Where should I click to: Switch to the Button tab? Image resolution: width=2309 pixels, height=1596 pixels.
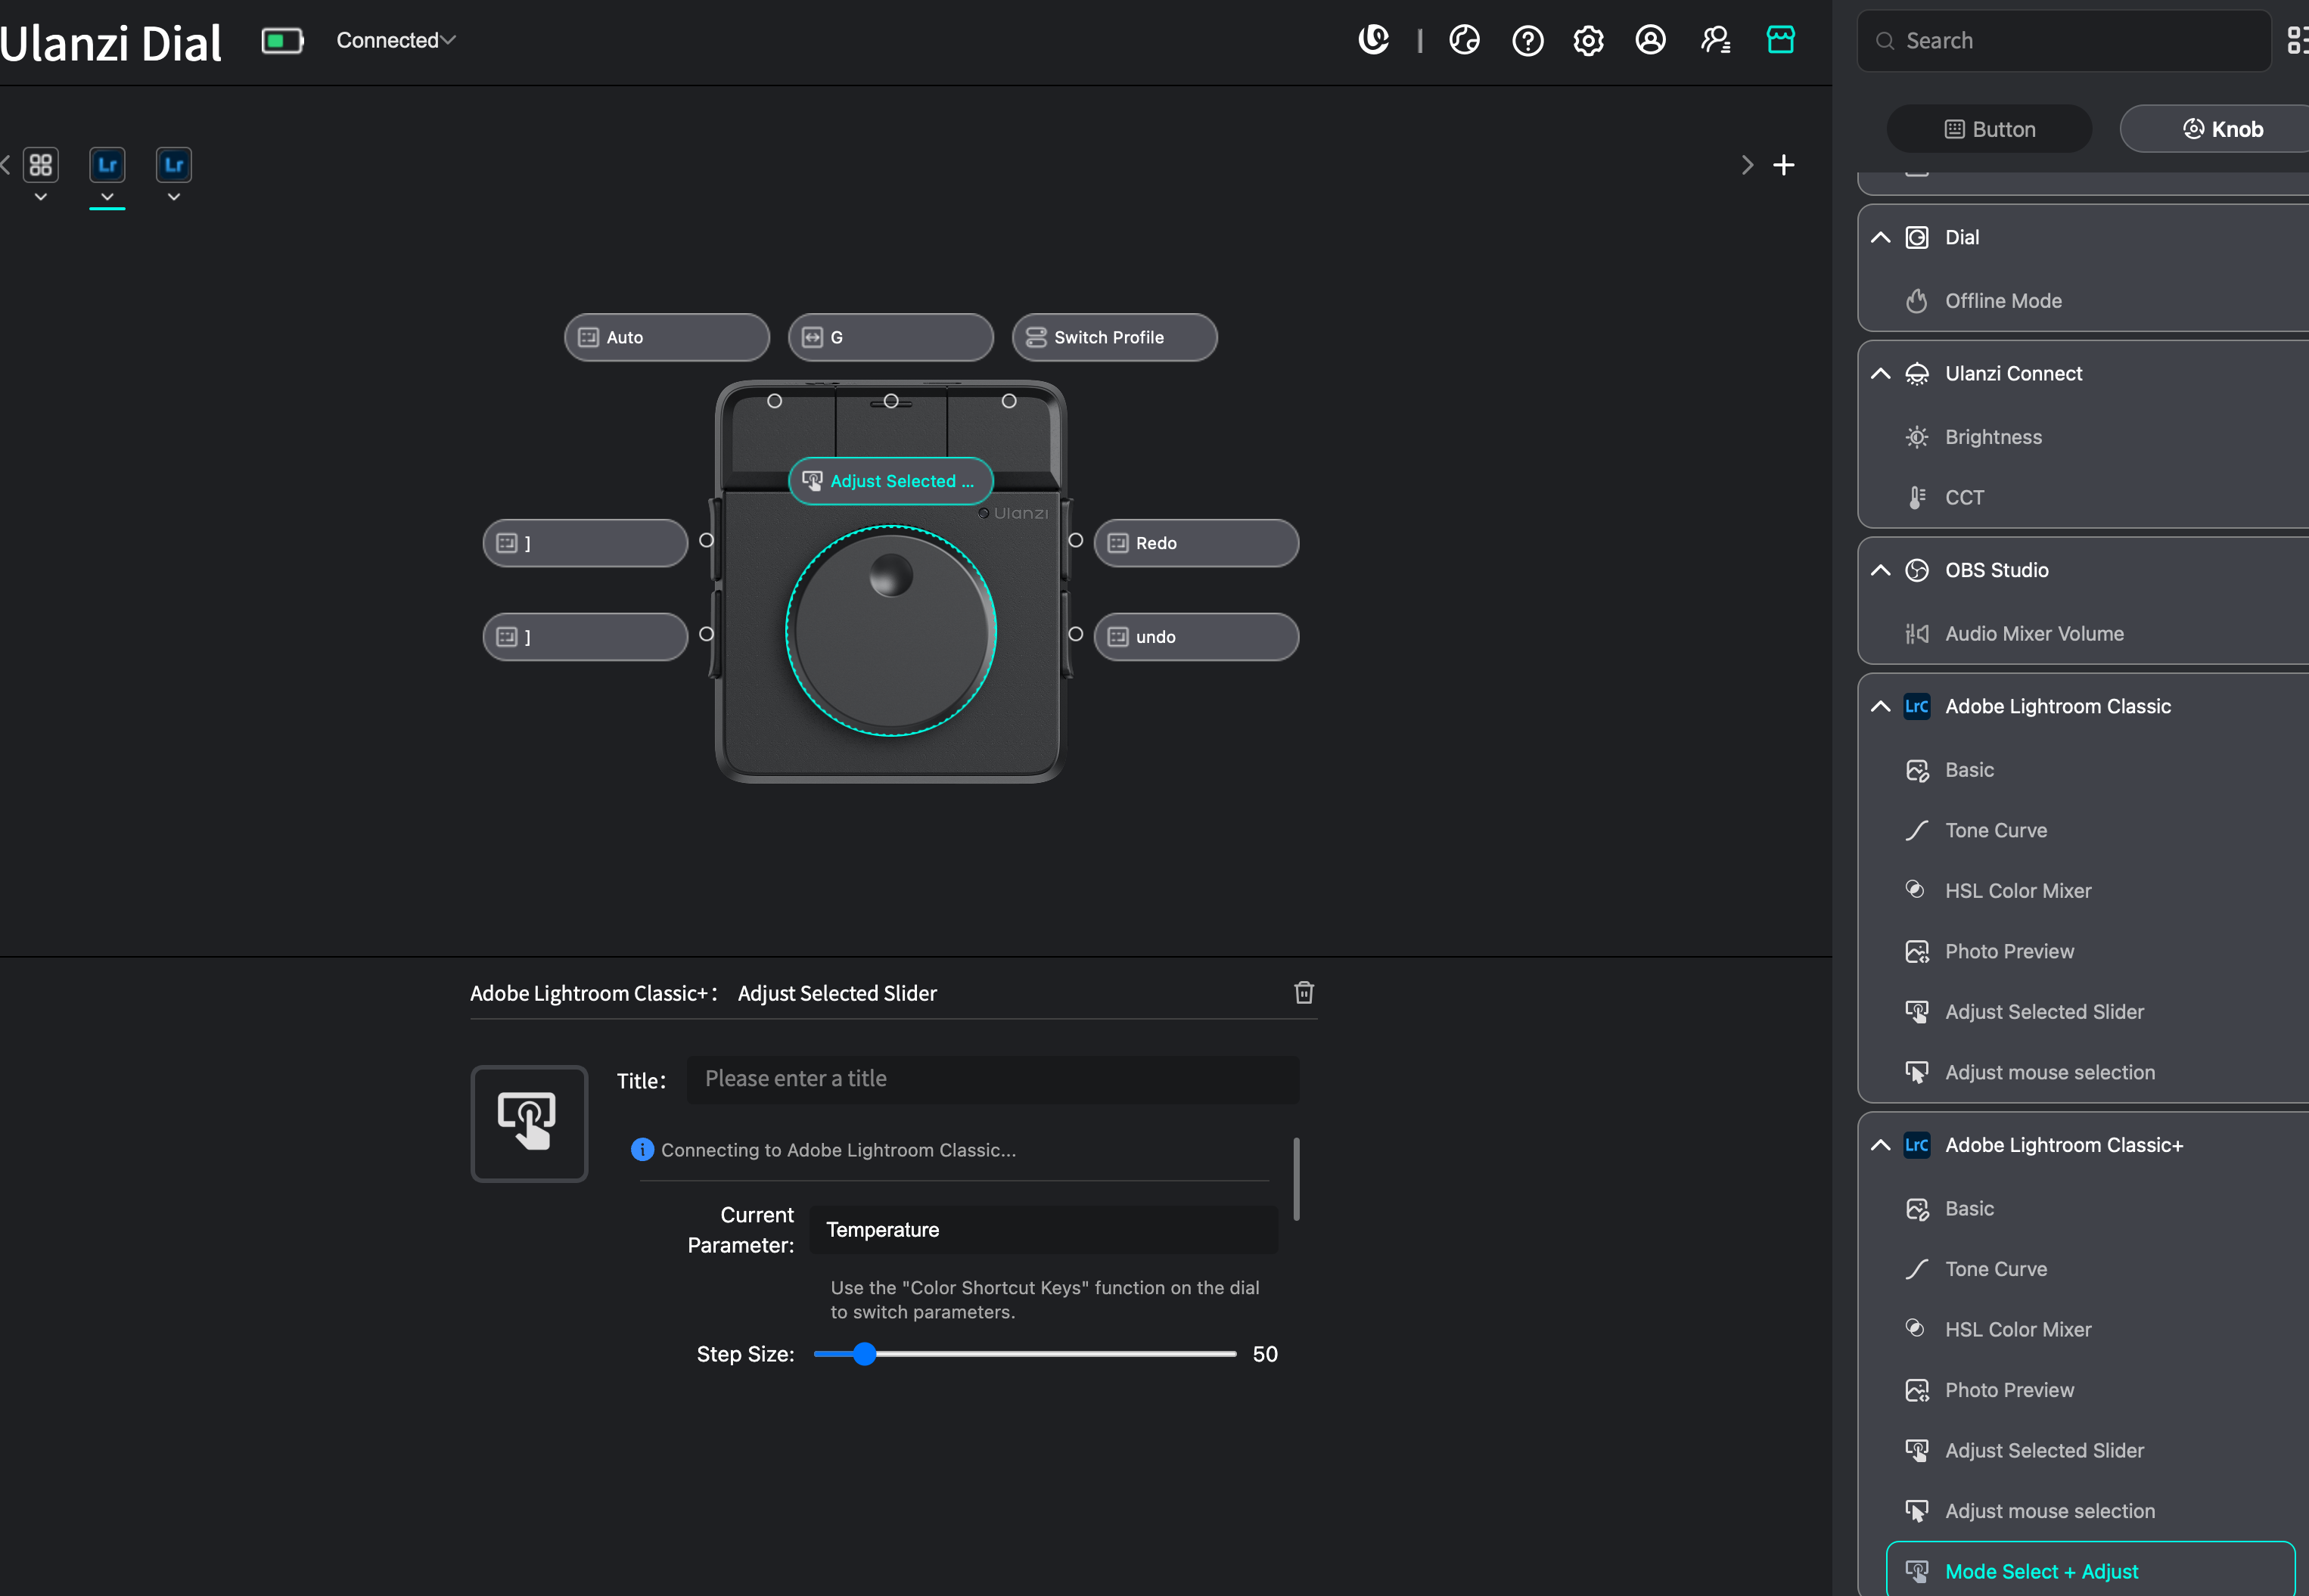[x=1989, y=129]
